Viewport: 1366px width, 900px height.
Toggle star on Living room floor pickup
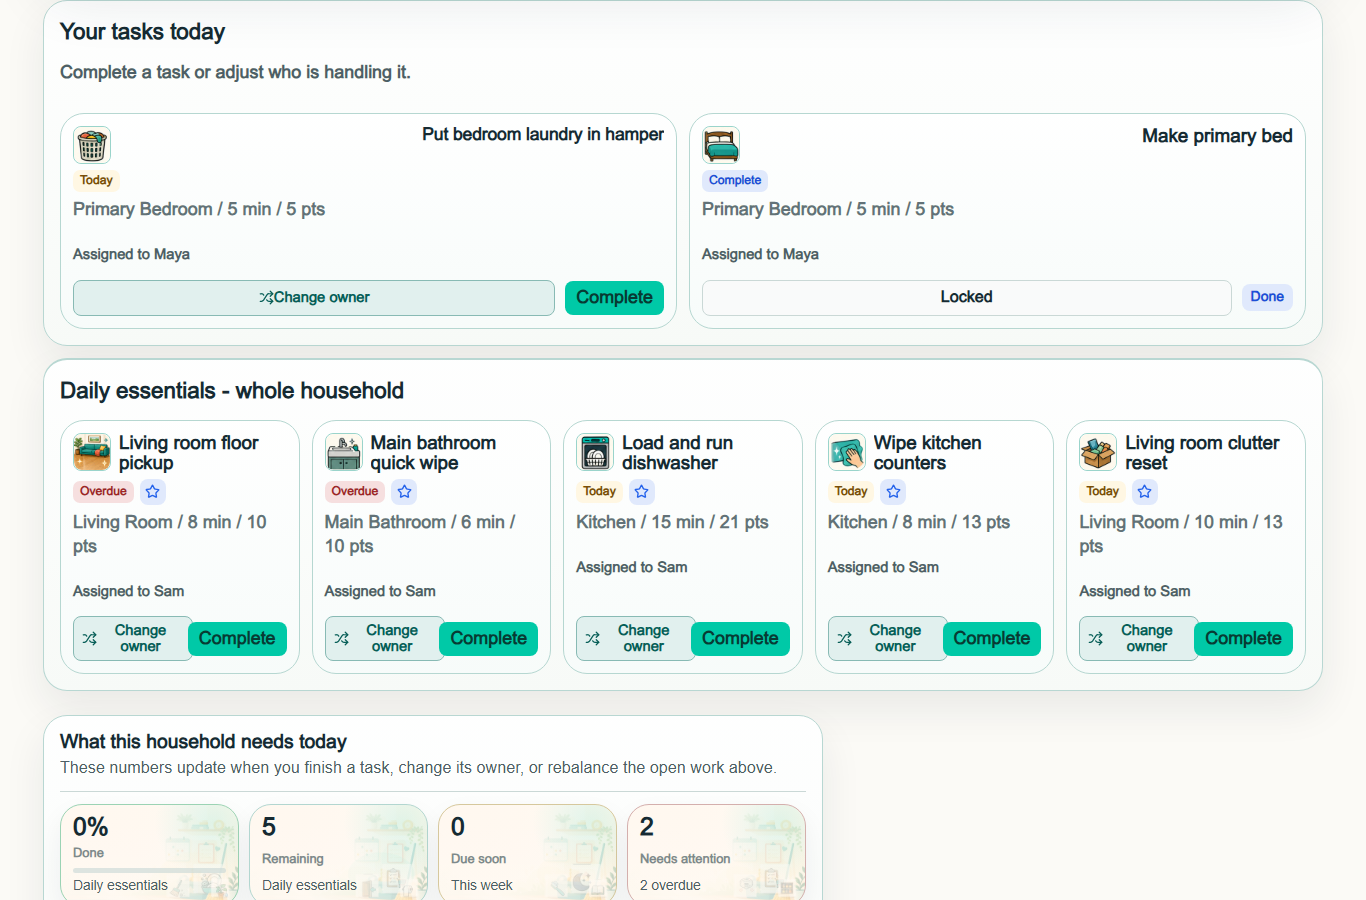click(x=152, y=491)
